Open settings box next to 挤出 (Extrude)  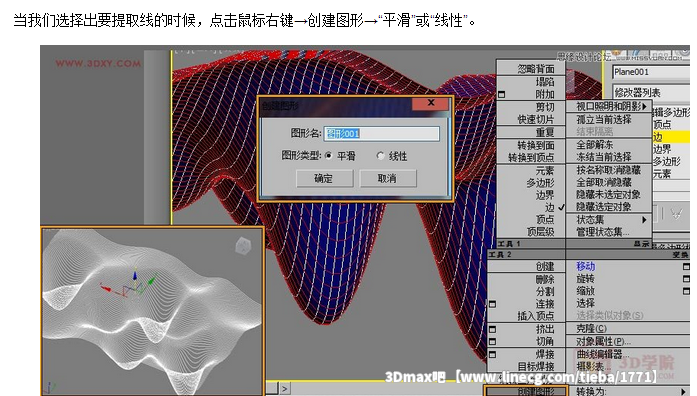(x=493, y=330)
